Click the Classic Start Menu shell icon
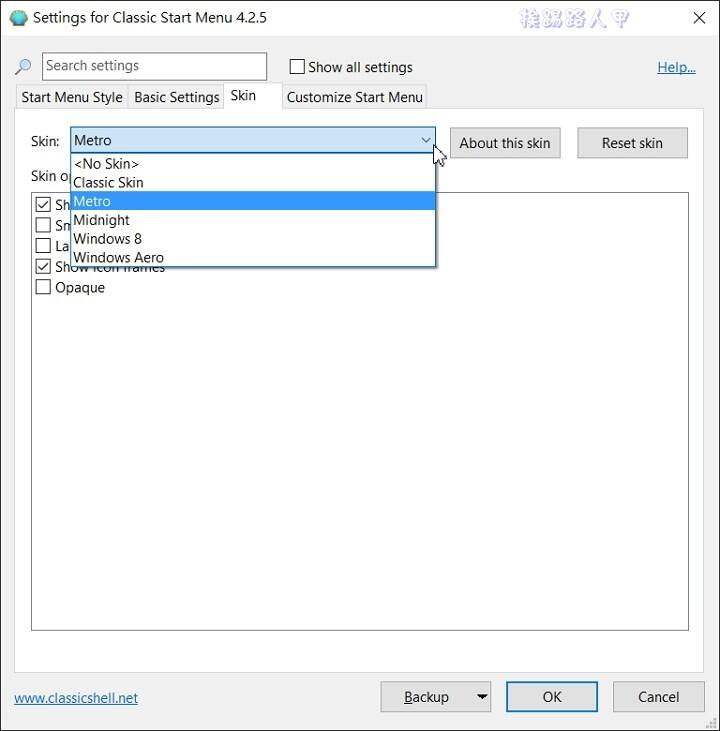 18,18
